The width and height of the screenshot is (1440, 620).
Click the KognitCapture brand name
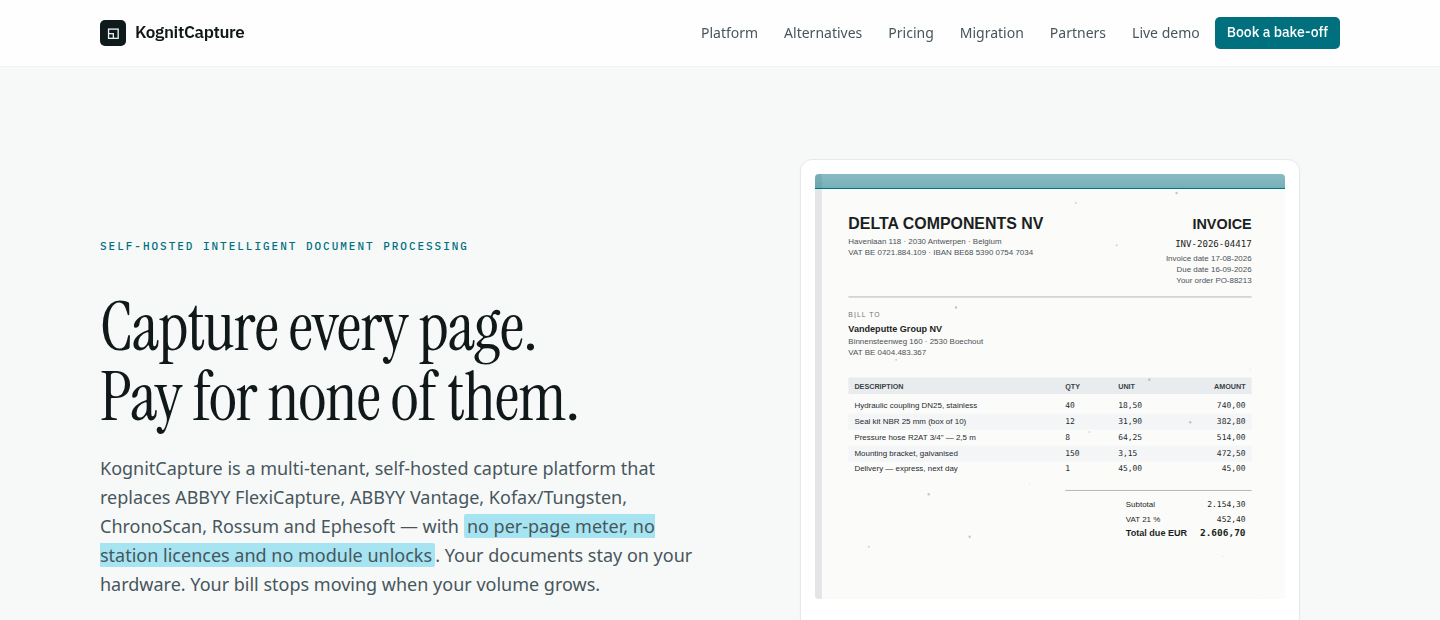[x=190, y=33]
